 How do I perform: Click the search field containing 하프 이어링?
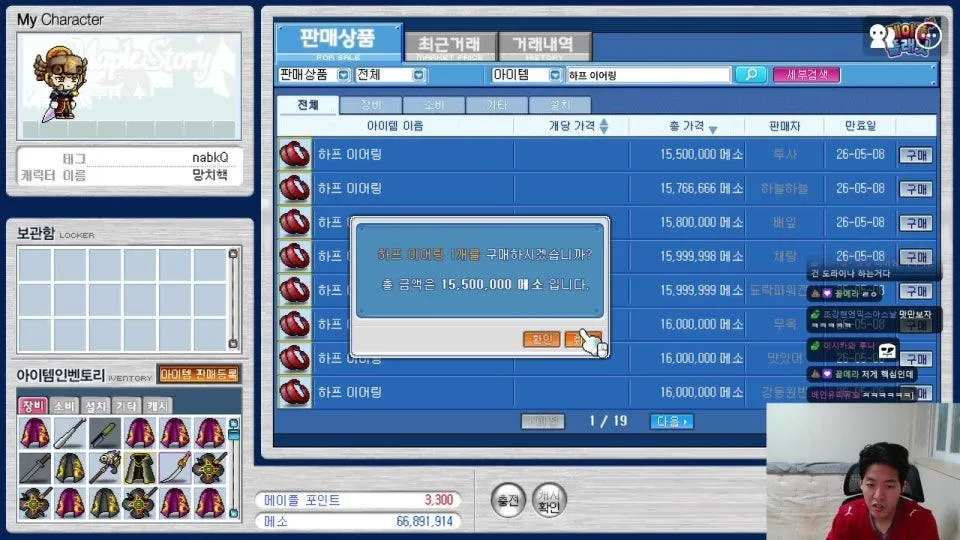point(648,75)
